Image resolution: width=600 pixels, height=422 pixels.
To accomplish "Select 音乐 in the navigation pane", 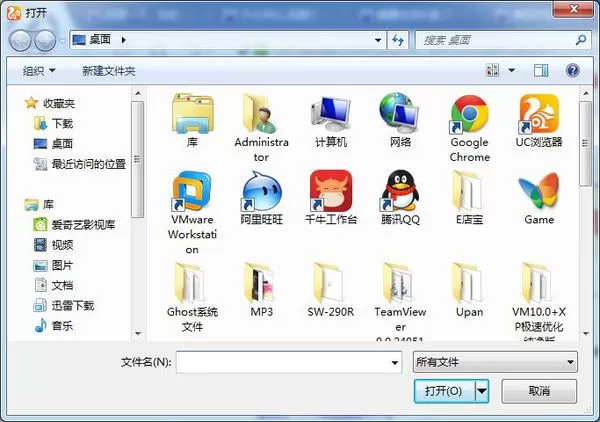I will [x=54, y=326].
